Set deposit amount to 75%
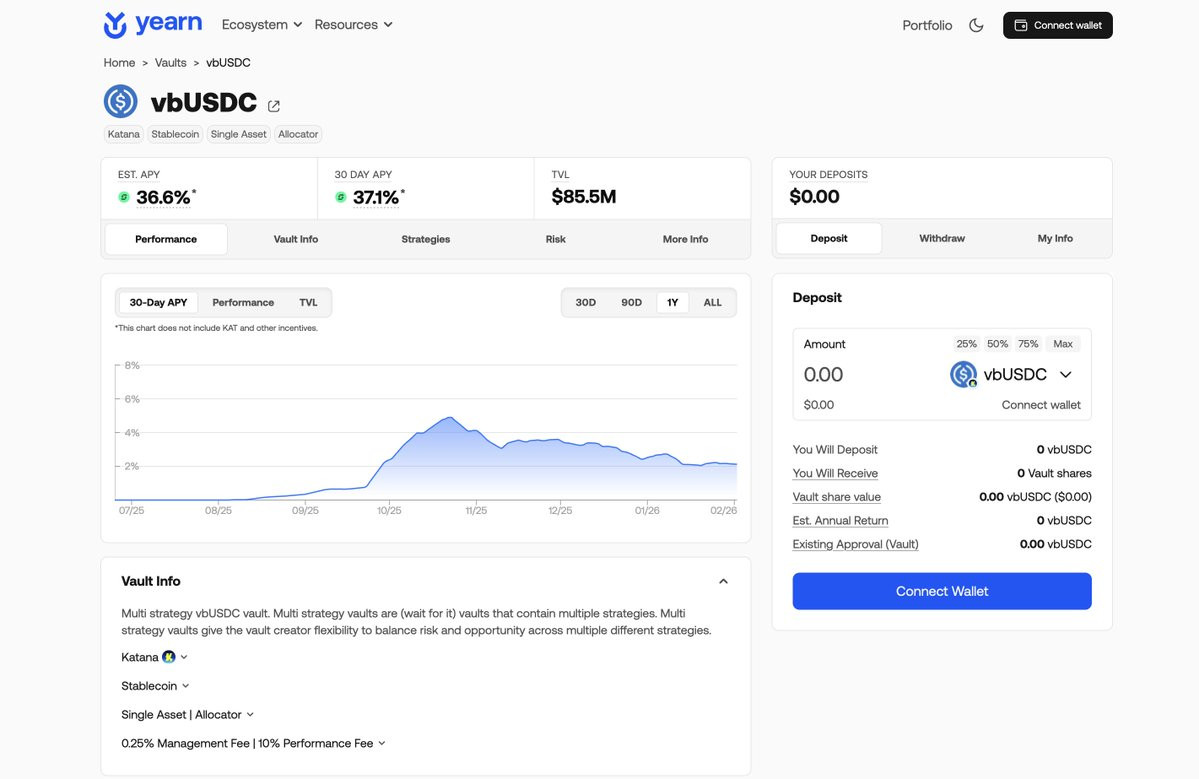Viewport: 1199px width, 779px height. tap(1028, 344)
